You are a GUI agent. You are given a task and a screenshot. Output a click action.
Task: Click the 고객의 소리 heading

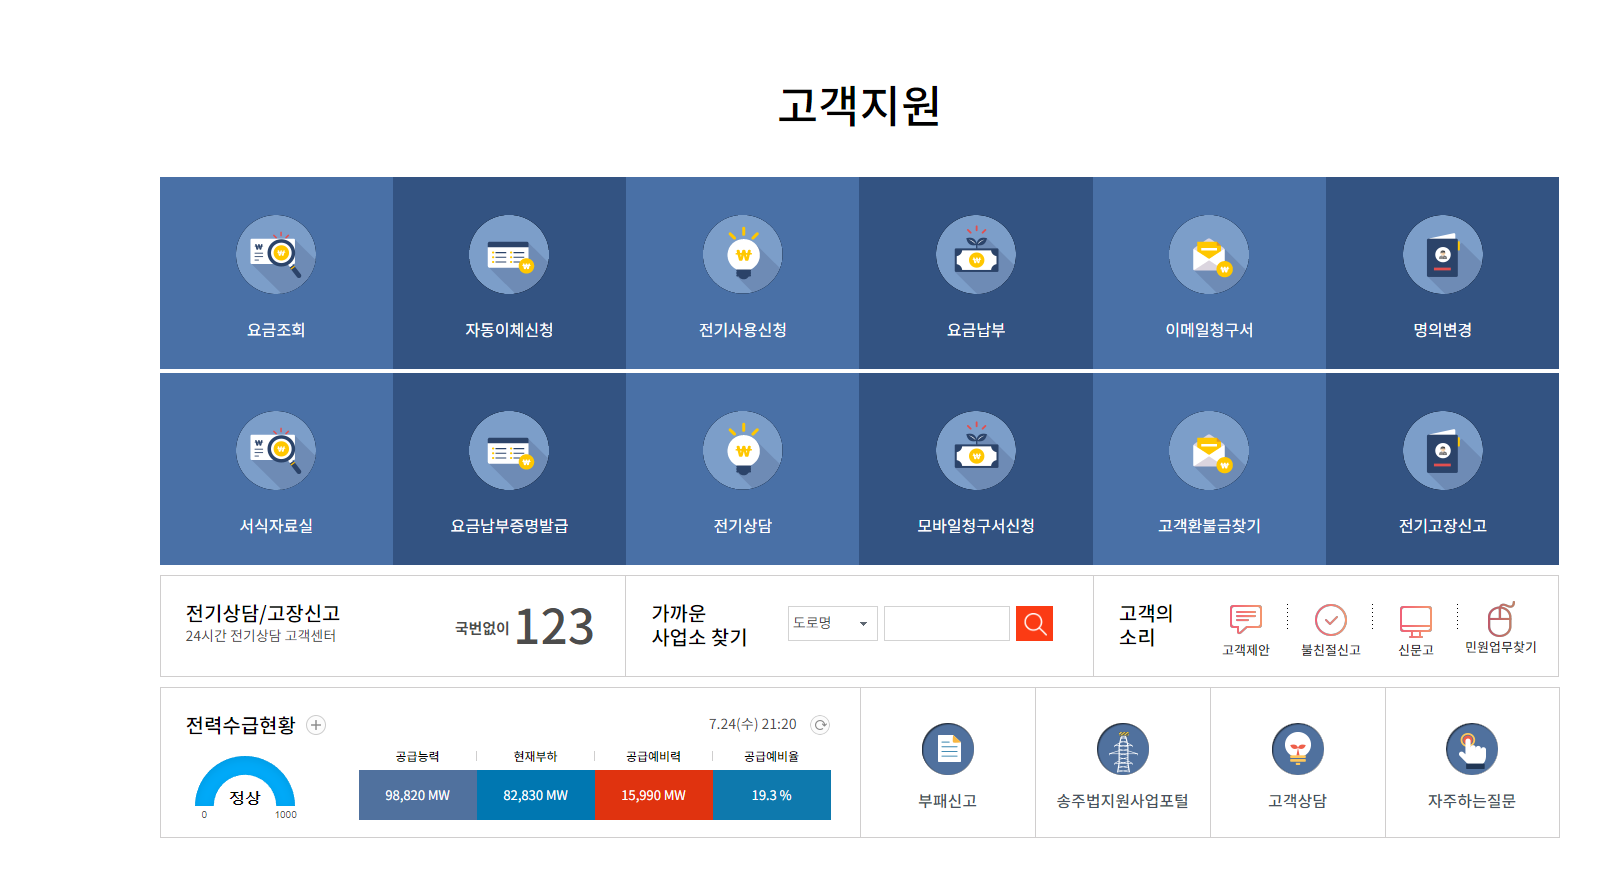pos(1146,625)
